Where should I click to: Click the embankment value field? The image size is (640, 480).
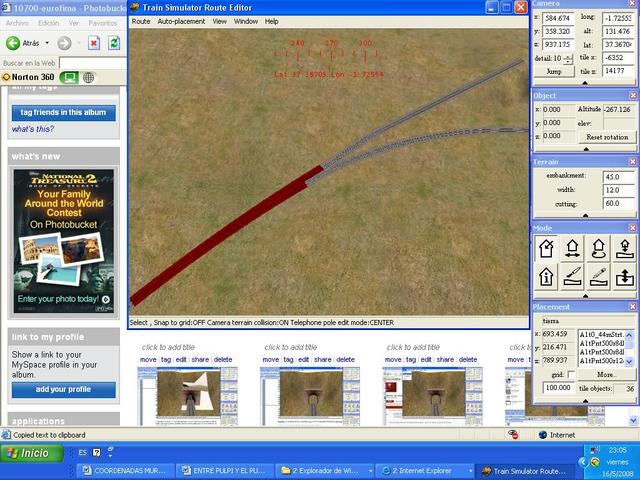pos(618,176)
